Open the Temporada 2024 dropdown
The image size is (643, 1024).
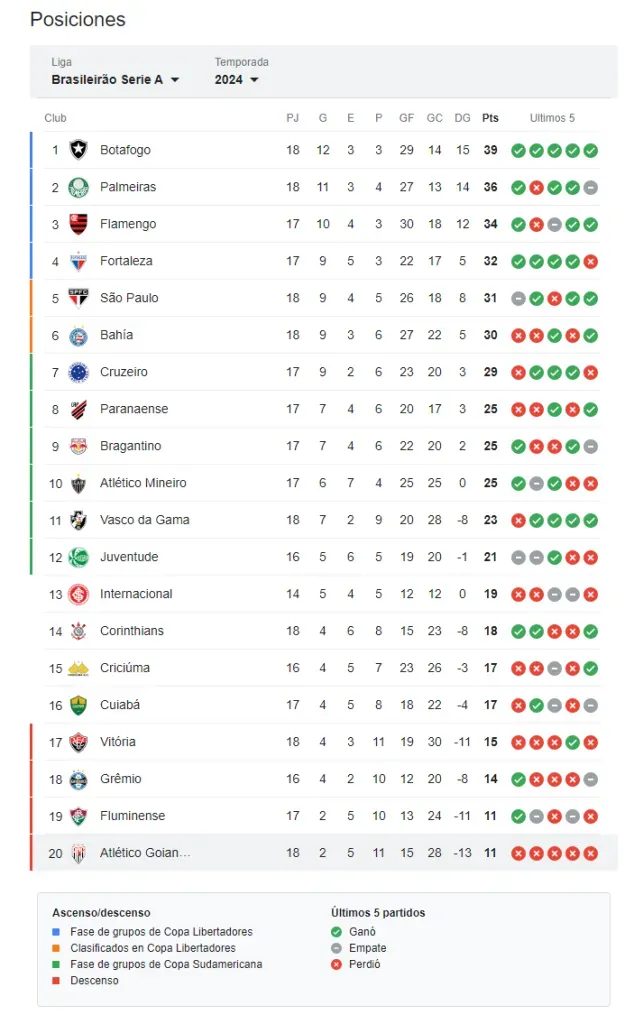236,79
